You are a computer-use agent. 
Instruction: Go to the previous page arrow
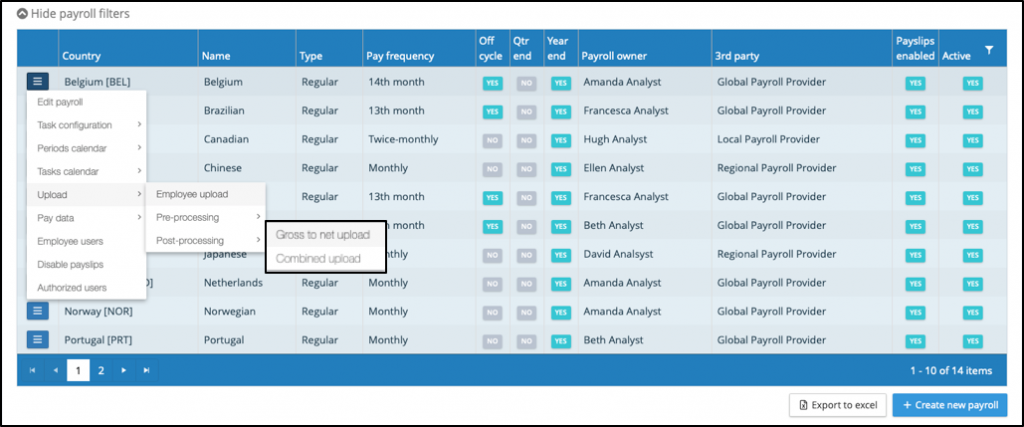pos(55,371)
